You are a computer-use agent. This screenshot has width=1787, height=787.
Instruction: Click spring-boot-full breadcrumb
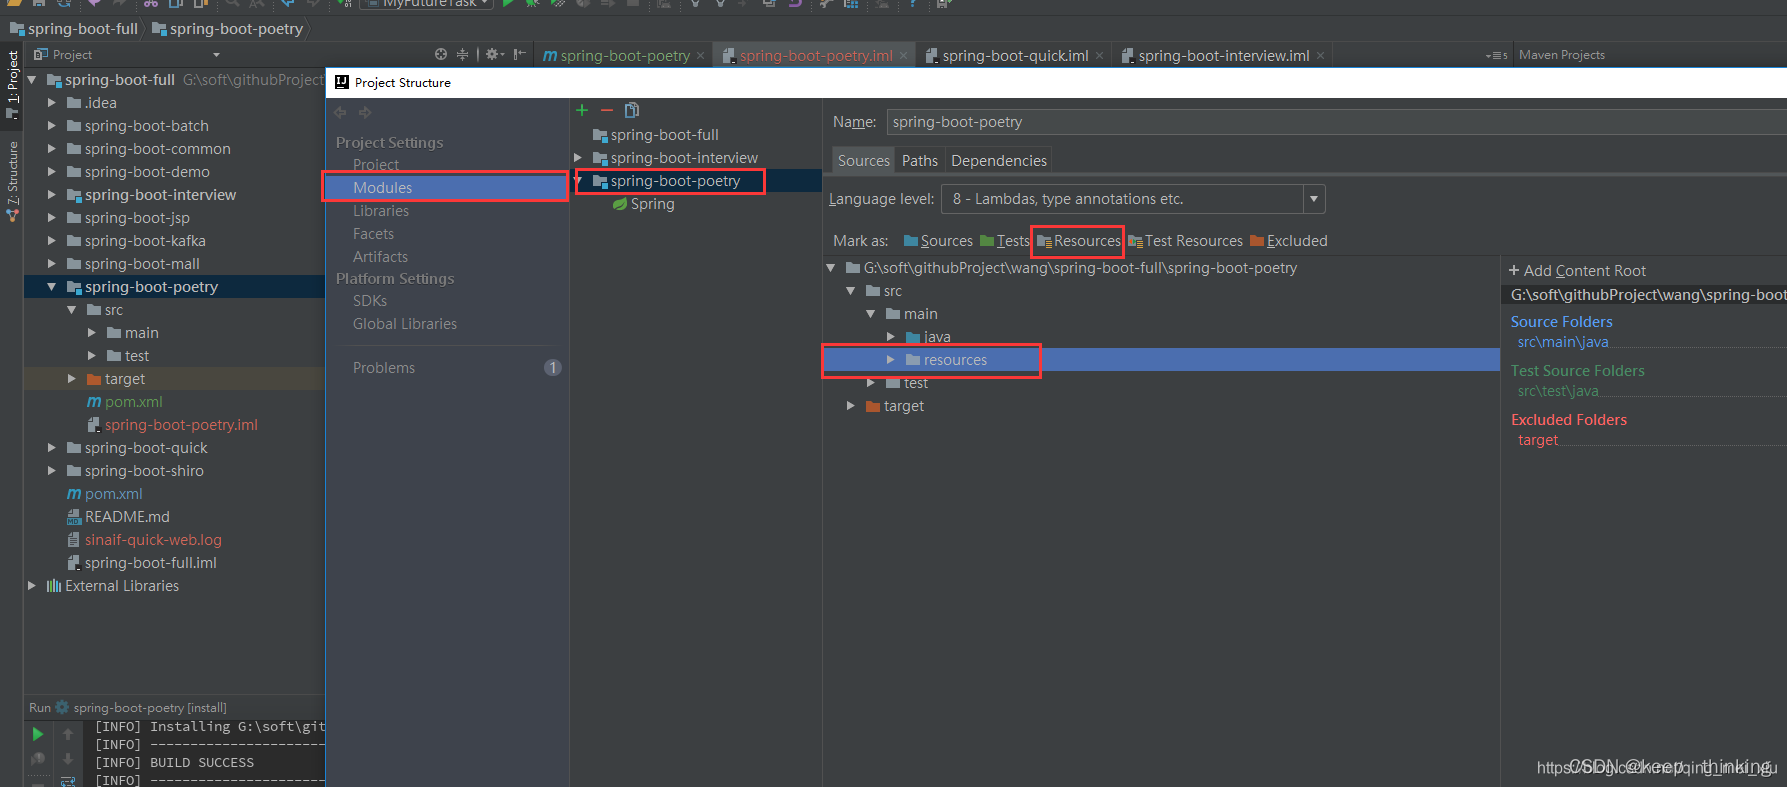coord(74,29)
